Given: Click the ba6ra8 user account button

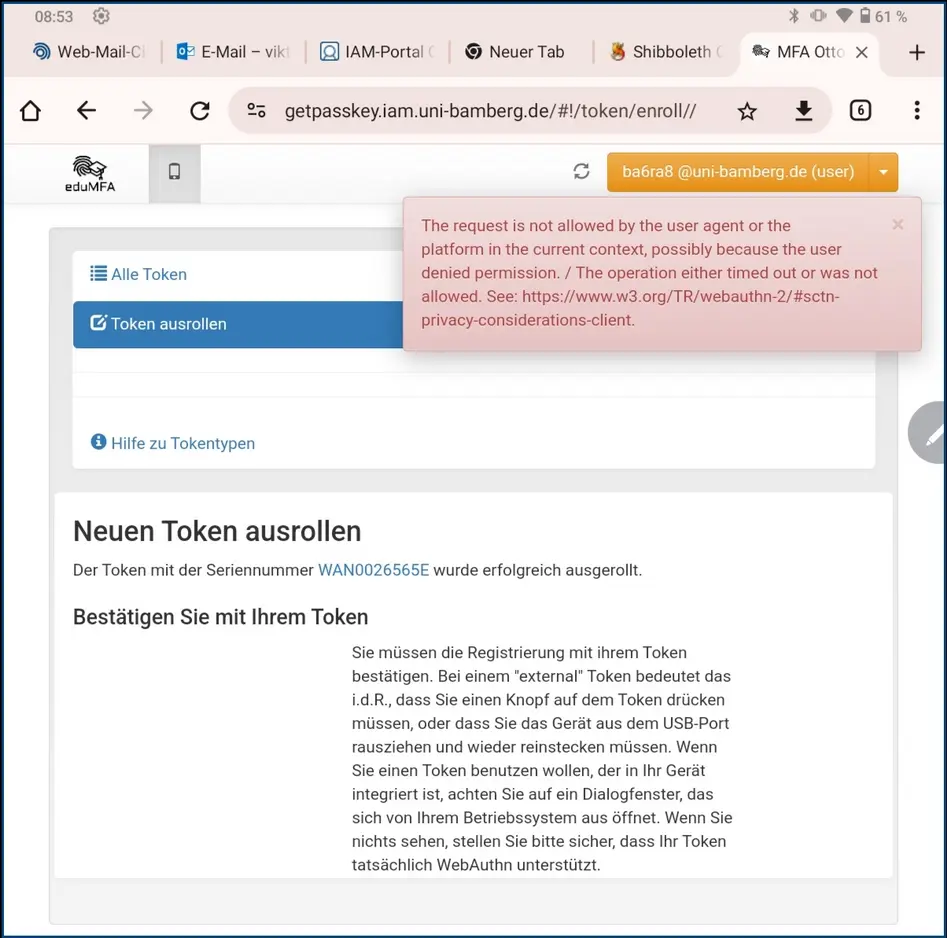Looking at the screenshot, I should 738,172.
